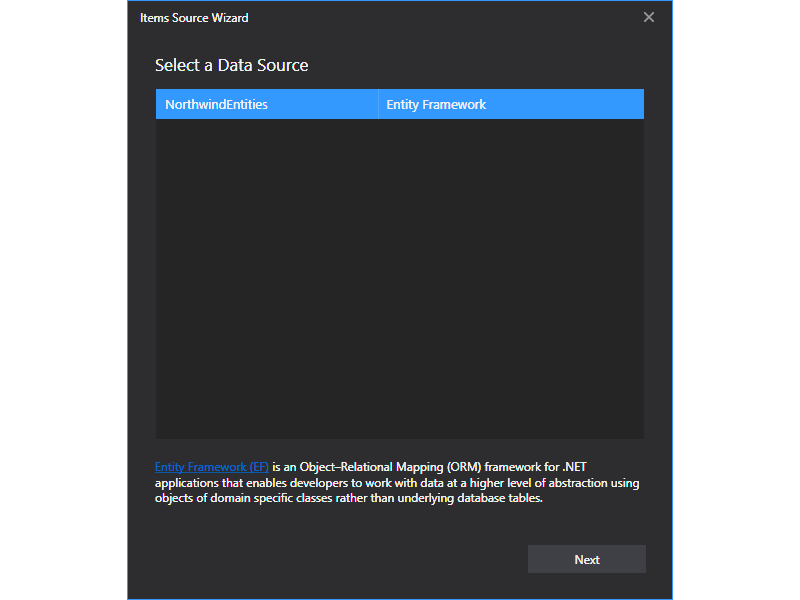800x600 pixels.
Task: Click the Select a Data Source heading
Action: click(231, 66)
